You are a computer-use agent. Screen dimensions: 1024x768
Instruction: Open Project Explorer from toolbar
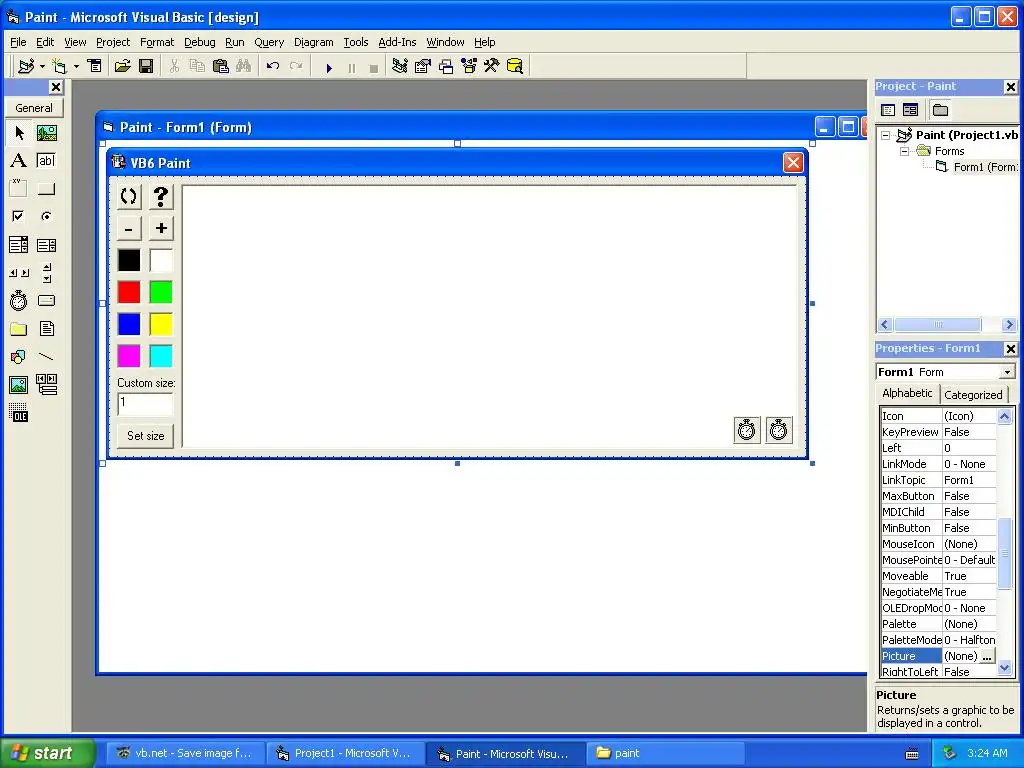(x=400, y=66)
